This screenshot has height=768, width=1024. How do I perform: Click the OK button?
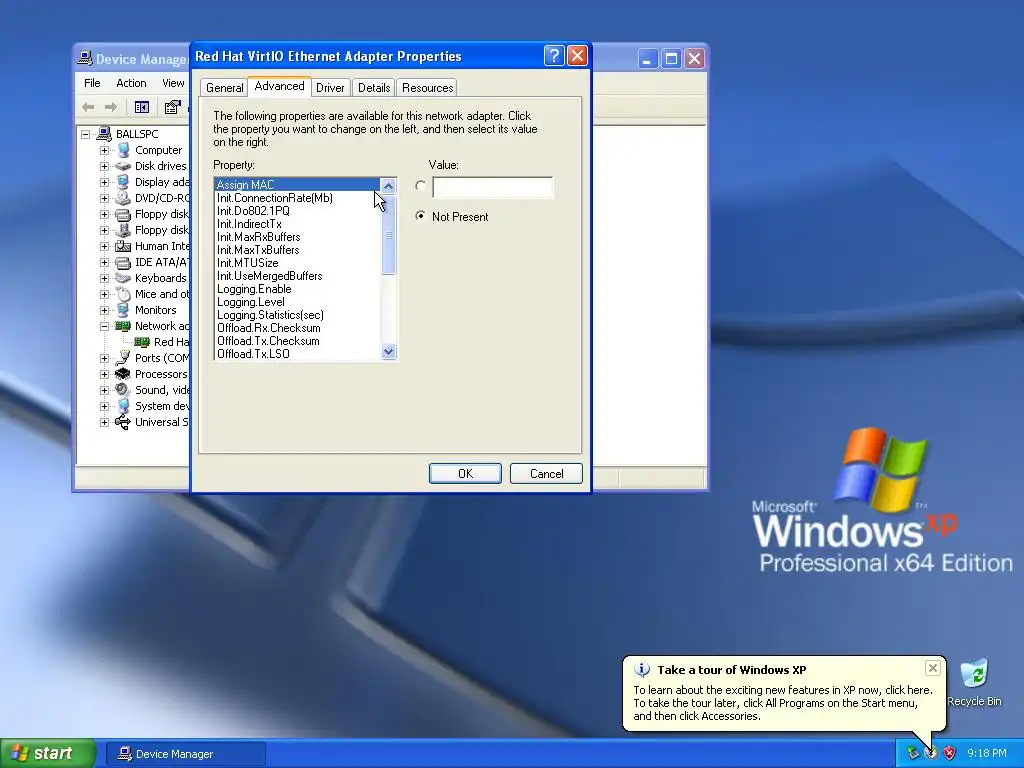pyautogui.click(x=465, y=473)
